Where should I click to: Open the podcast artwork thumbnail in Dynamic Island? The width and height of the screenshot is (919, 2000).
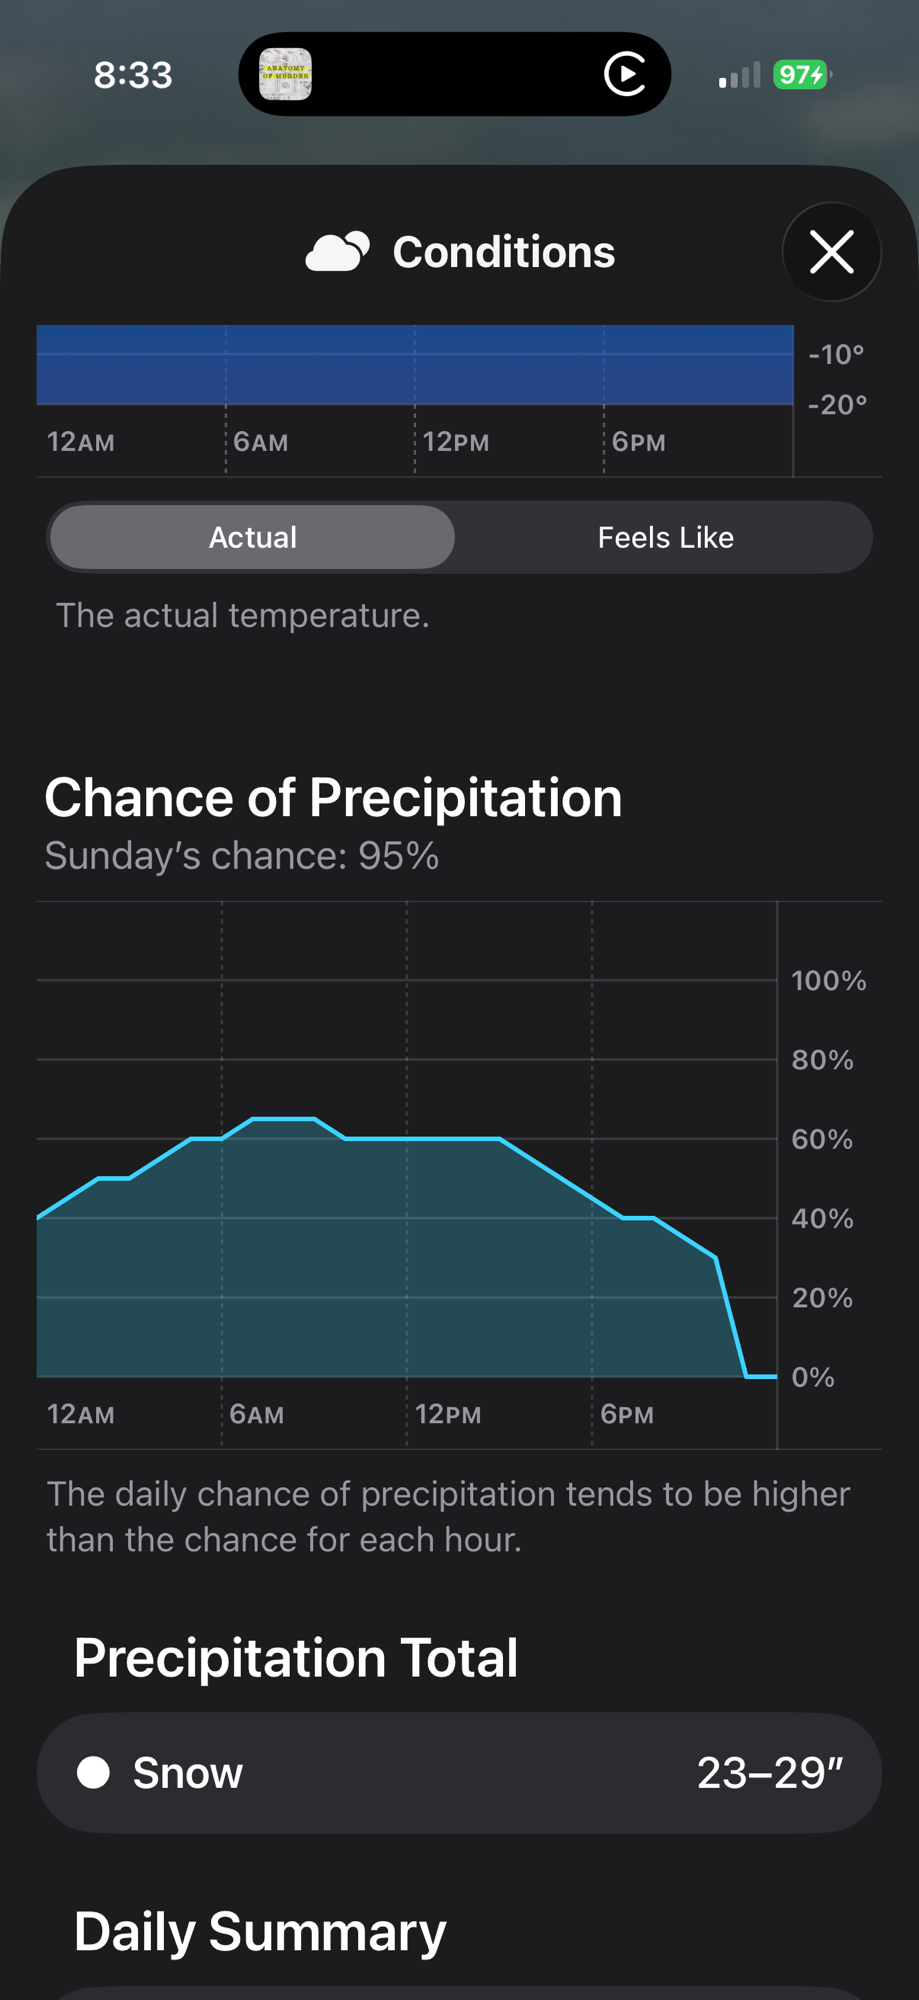pos(285,75)
